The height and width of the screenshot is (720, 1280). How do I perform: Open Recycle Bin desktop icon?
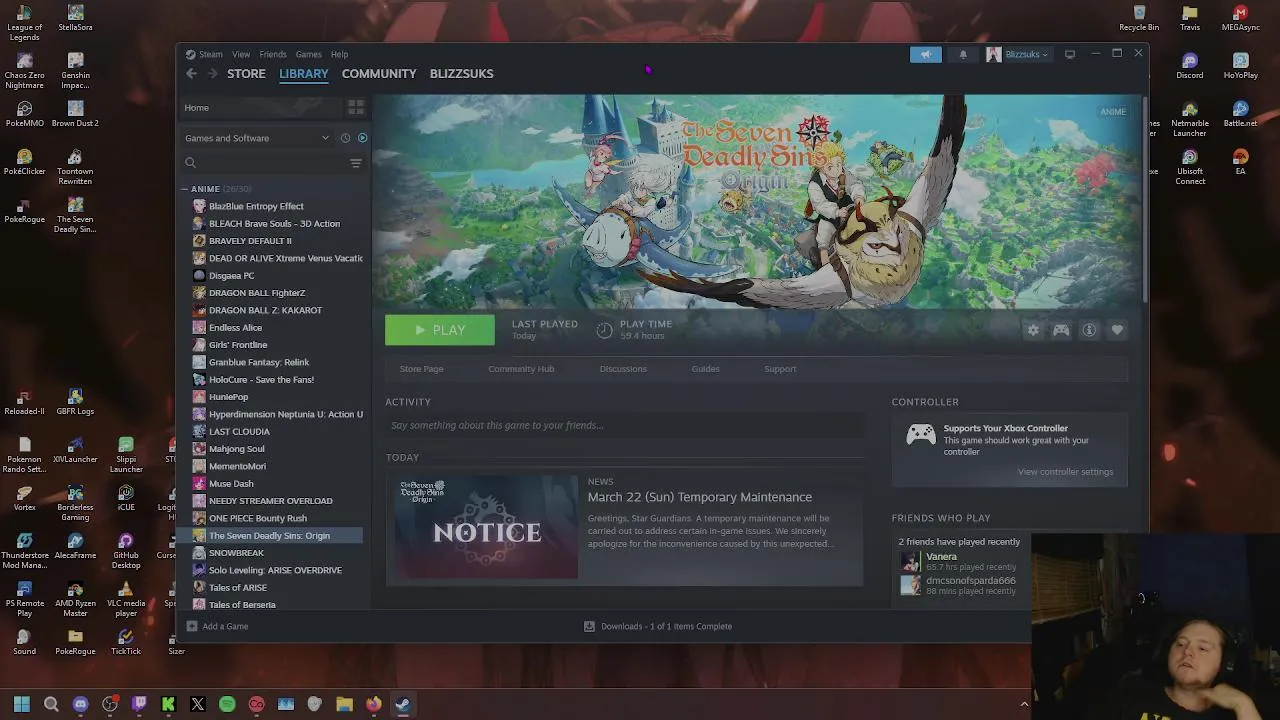click(1139, 17)
